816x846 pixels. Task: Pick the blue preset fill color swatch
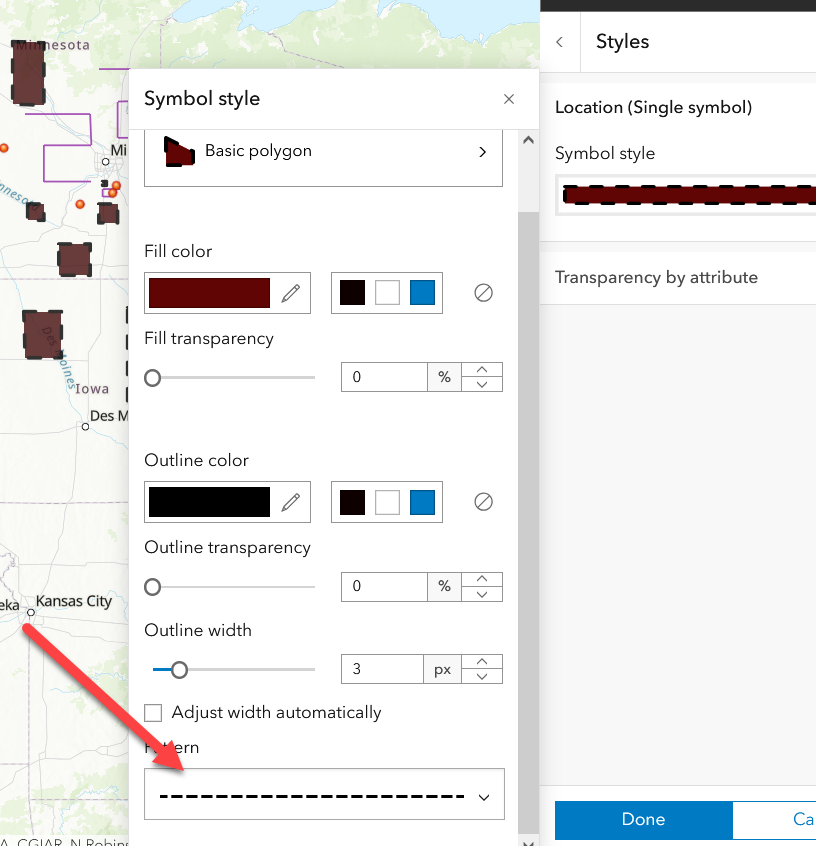[x=420, y=292]
